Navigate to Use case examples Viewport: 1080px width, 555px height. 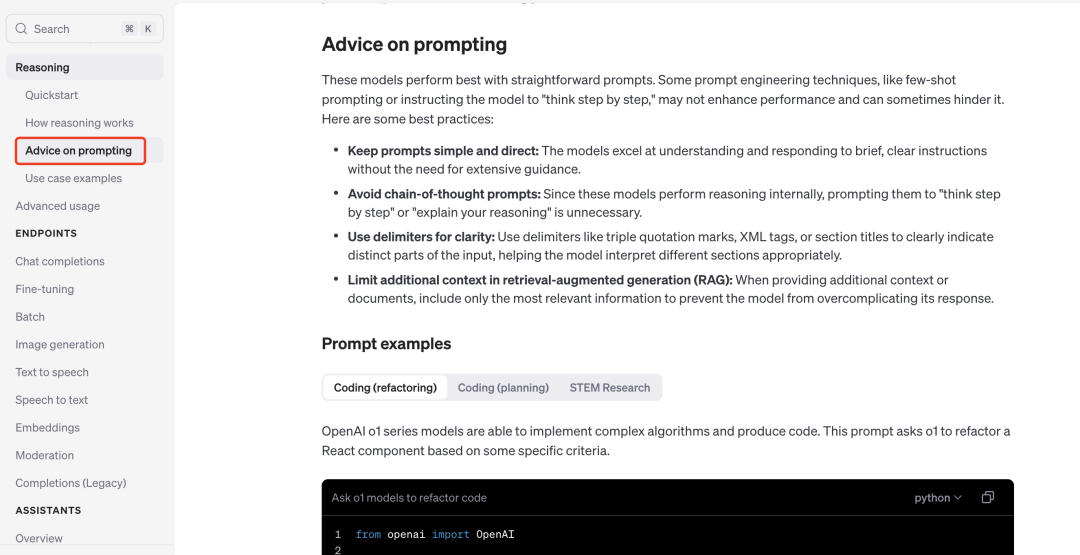point(74,178)
